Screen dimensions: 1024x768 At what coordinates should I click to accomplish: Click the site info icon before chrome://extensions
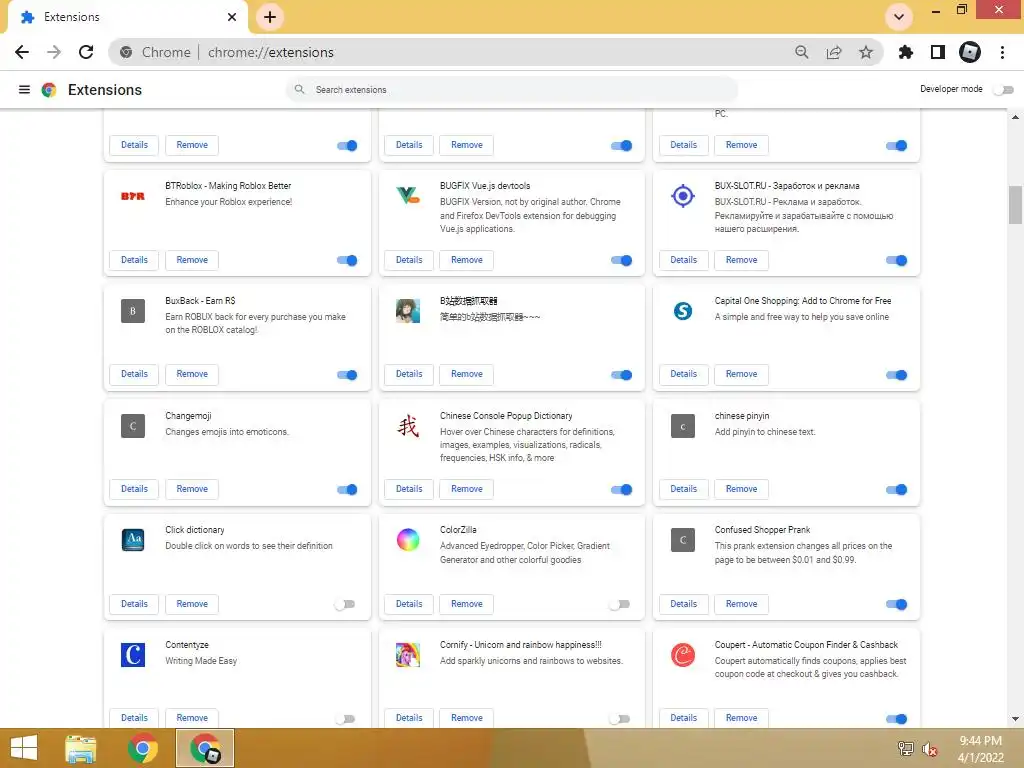click(x=126, y=52)
